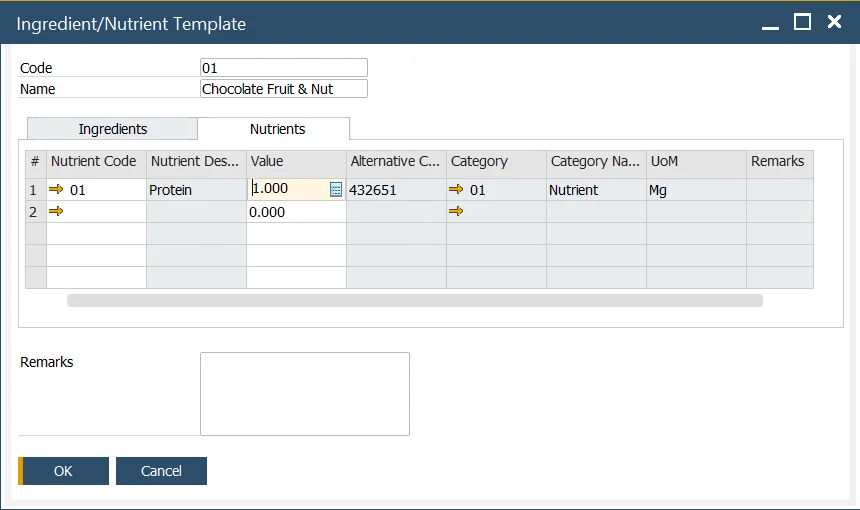Click Category link arrow in row 2

pos(456,212)
